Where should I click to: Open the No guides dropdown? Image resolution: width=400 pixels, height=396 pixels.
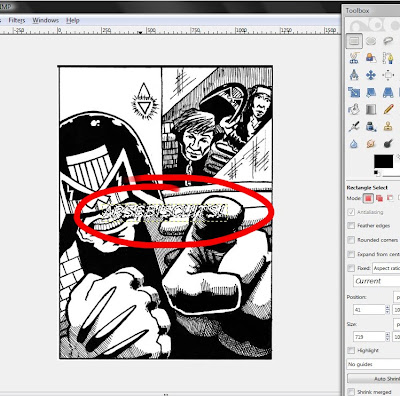373,364
